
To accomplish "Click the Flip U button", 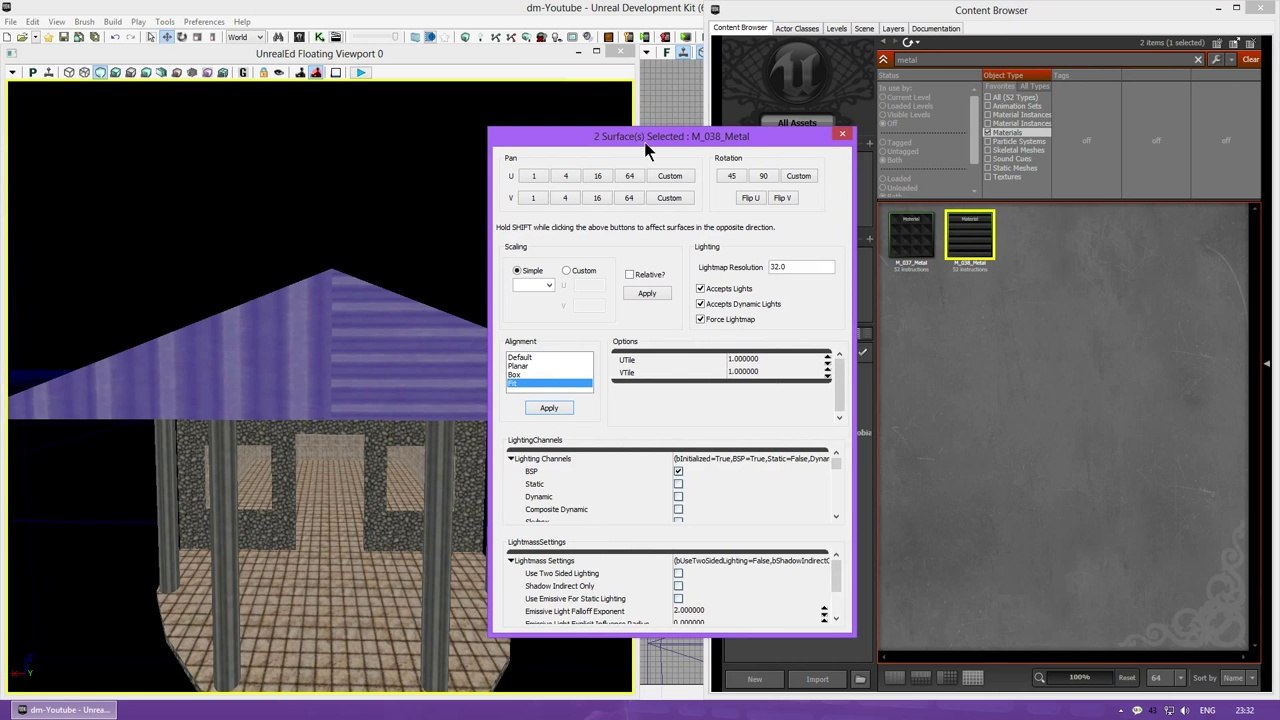I will (750, 198).
